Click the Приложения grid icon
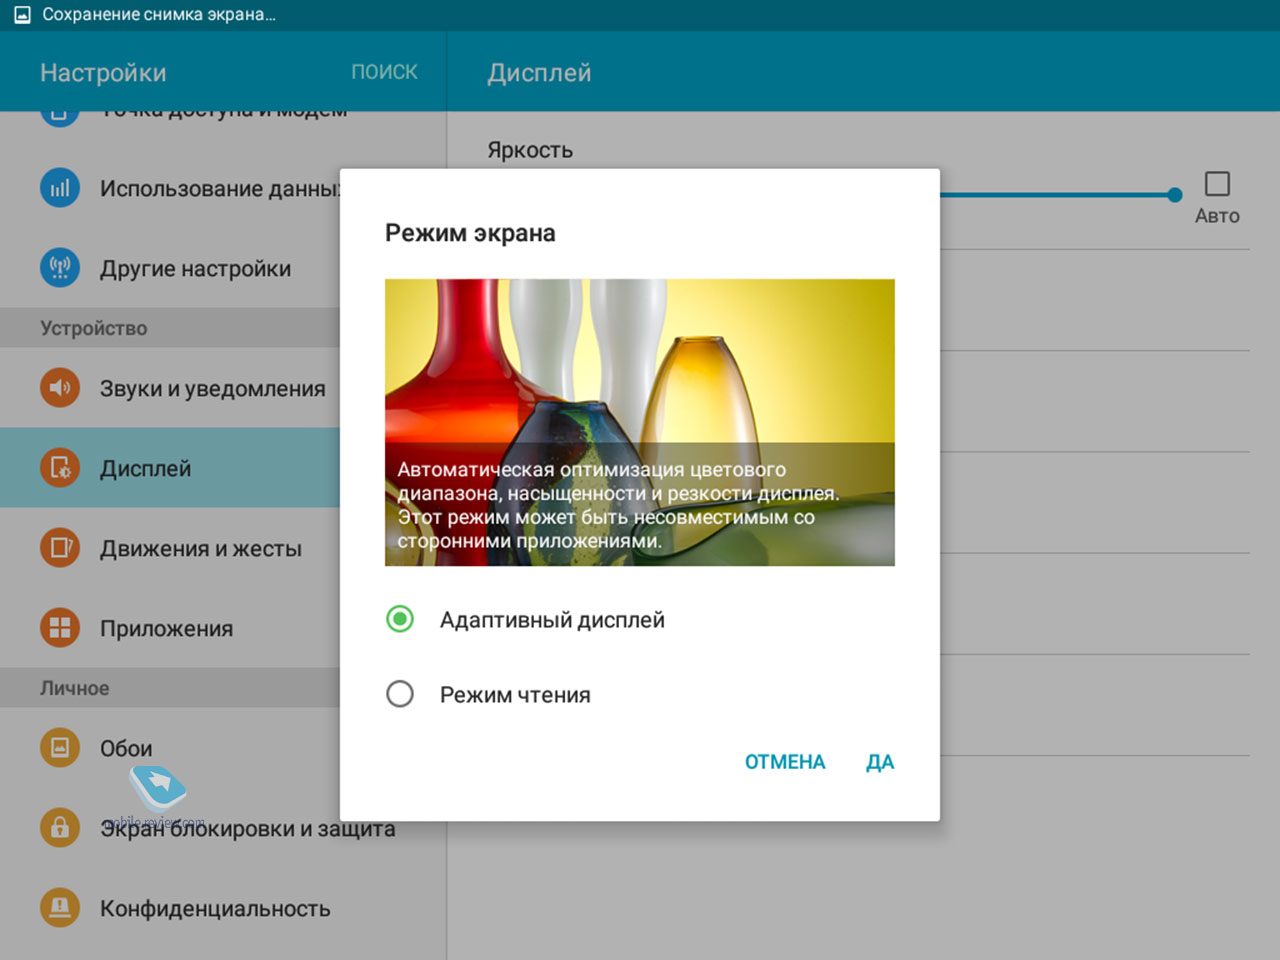1280x960 pixels. coord(60,628)
